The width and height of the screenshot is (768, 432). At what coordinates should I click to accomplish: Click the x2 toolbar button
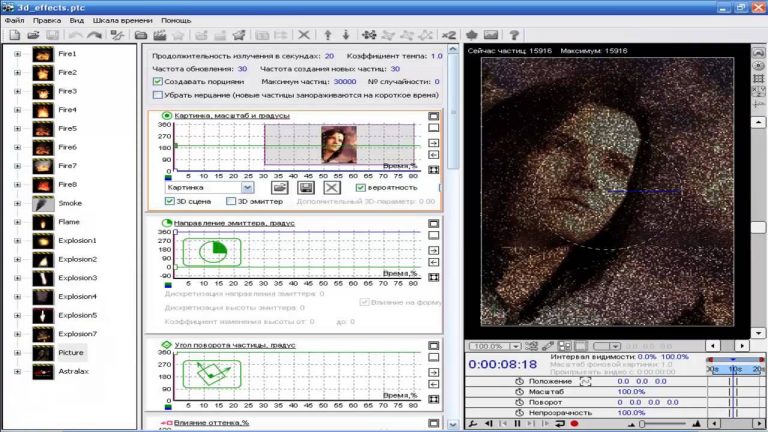click(x=449, y=35)
